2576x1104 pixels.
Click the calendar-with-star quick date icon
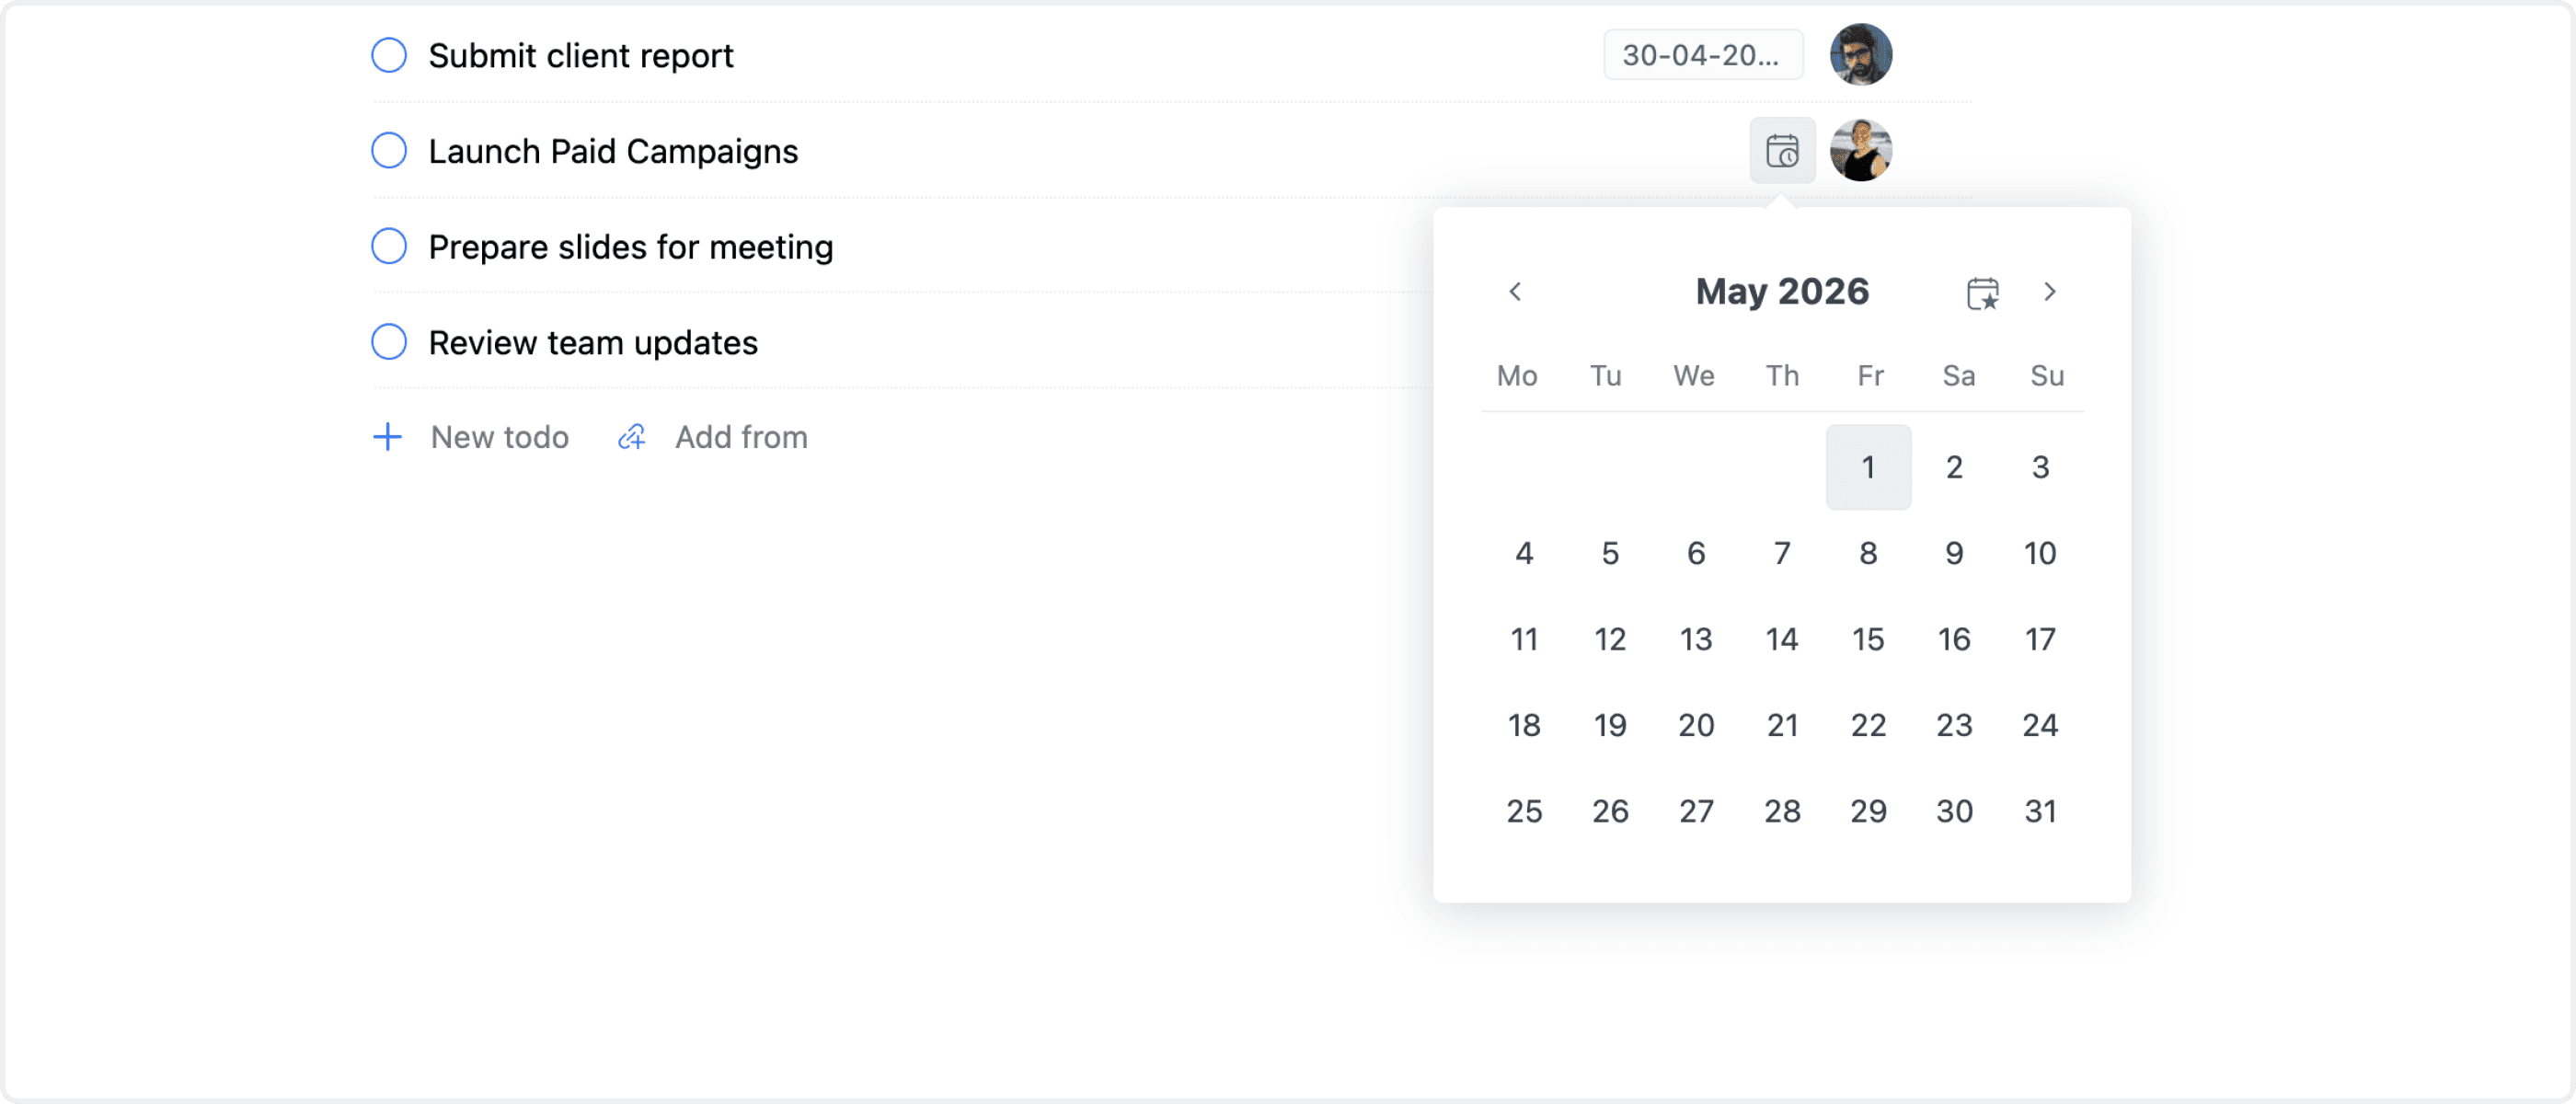(x=1983, y=292)
